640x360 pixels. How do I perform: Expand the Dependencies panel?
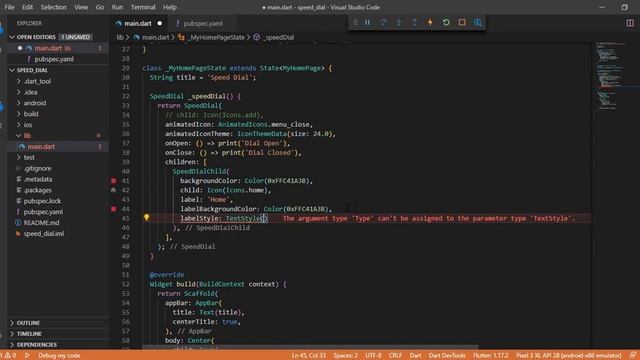pyautogui.click(x=58, y=345)
